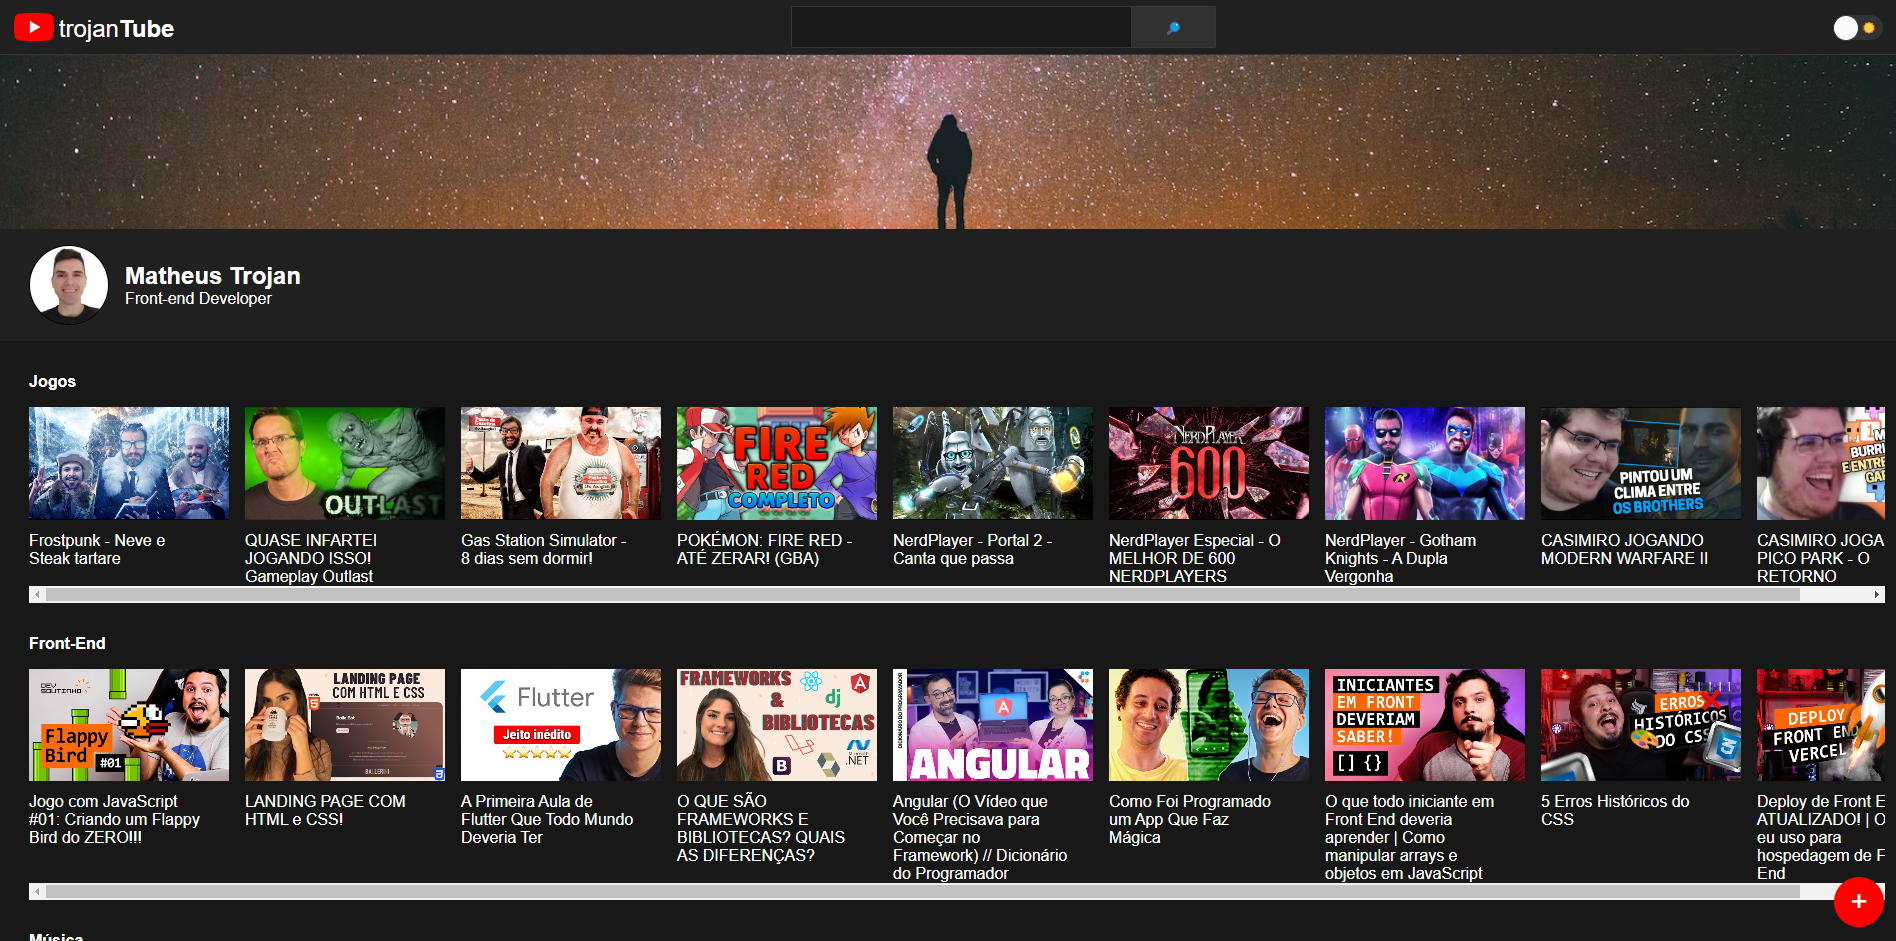Screen dimensions: 1896x941
Task: Click the title 'POKÉMON: FIRE RED - ATÉ ZERAR! (GBA)'
Action: pos(765,549)
